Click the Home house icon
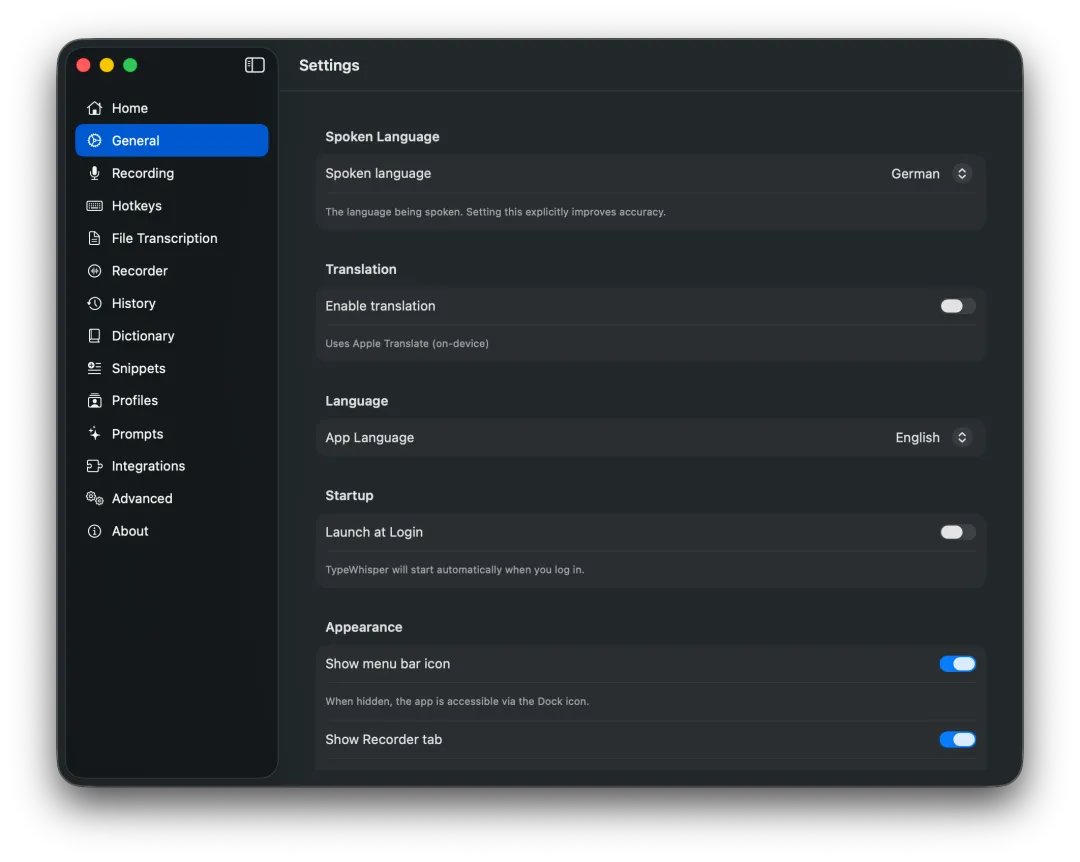Image resolution: width=1080 pixels, height=862 pixels. point(94,108)
